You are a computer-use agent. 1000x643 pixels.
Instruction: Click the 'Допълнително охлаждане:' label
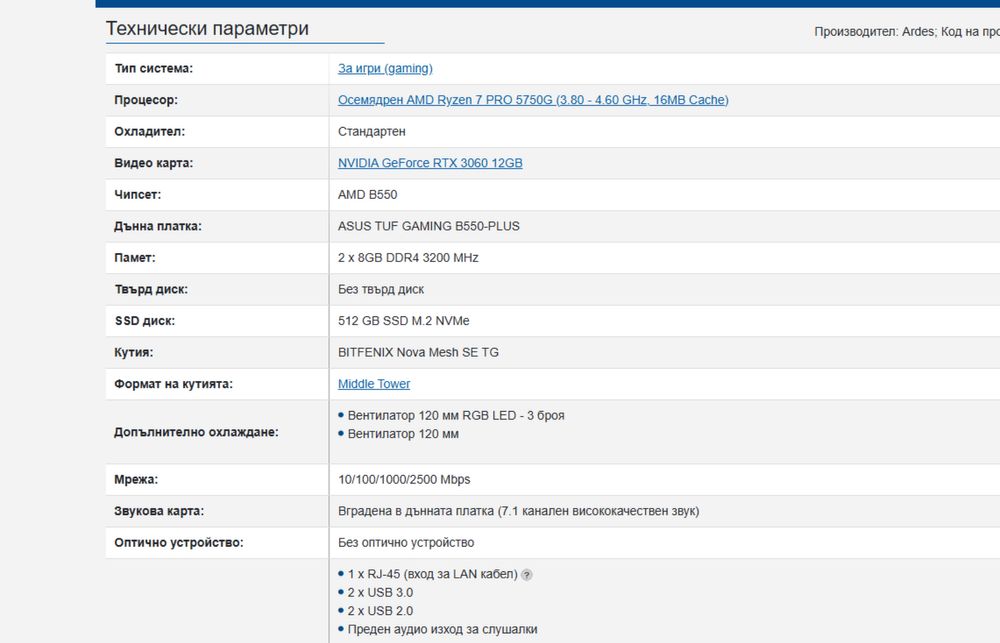tap(196, 432)
